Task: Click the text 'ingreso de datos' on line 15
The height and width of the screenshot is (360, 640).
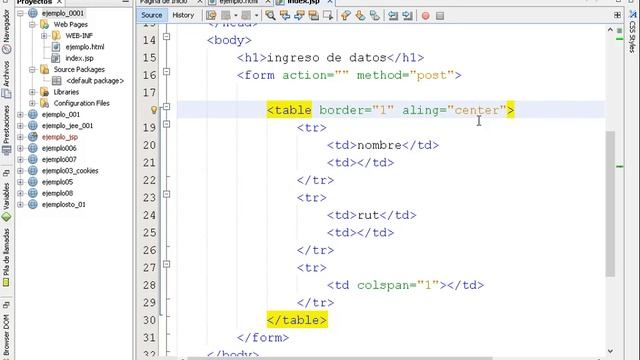Action: coord(327,58)
